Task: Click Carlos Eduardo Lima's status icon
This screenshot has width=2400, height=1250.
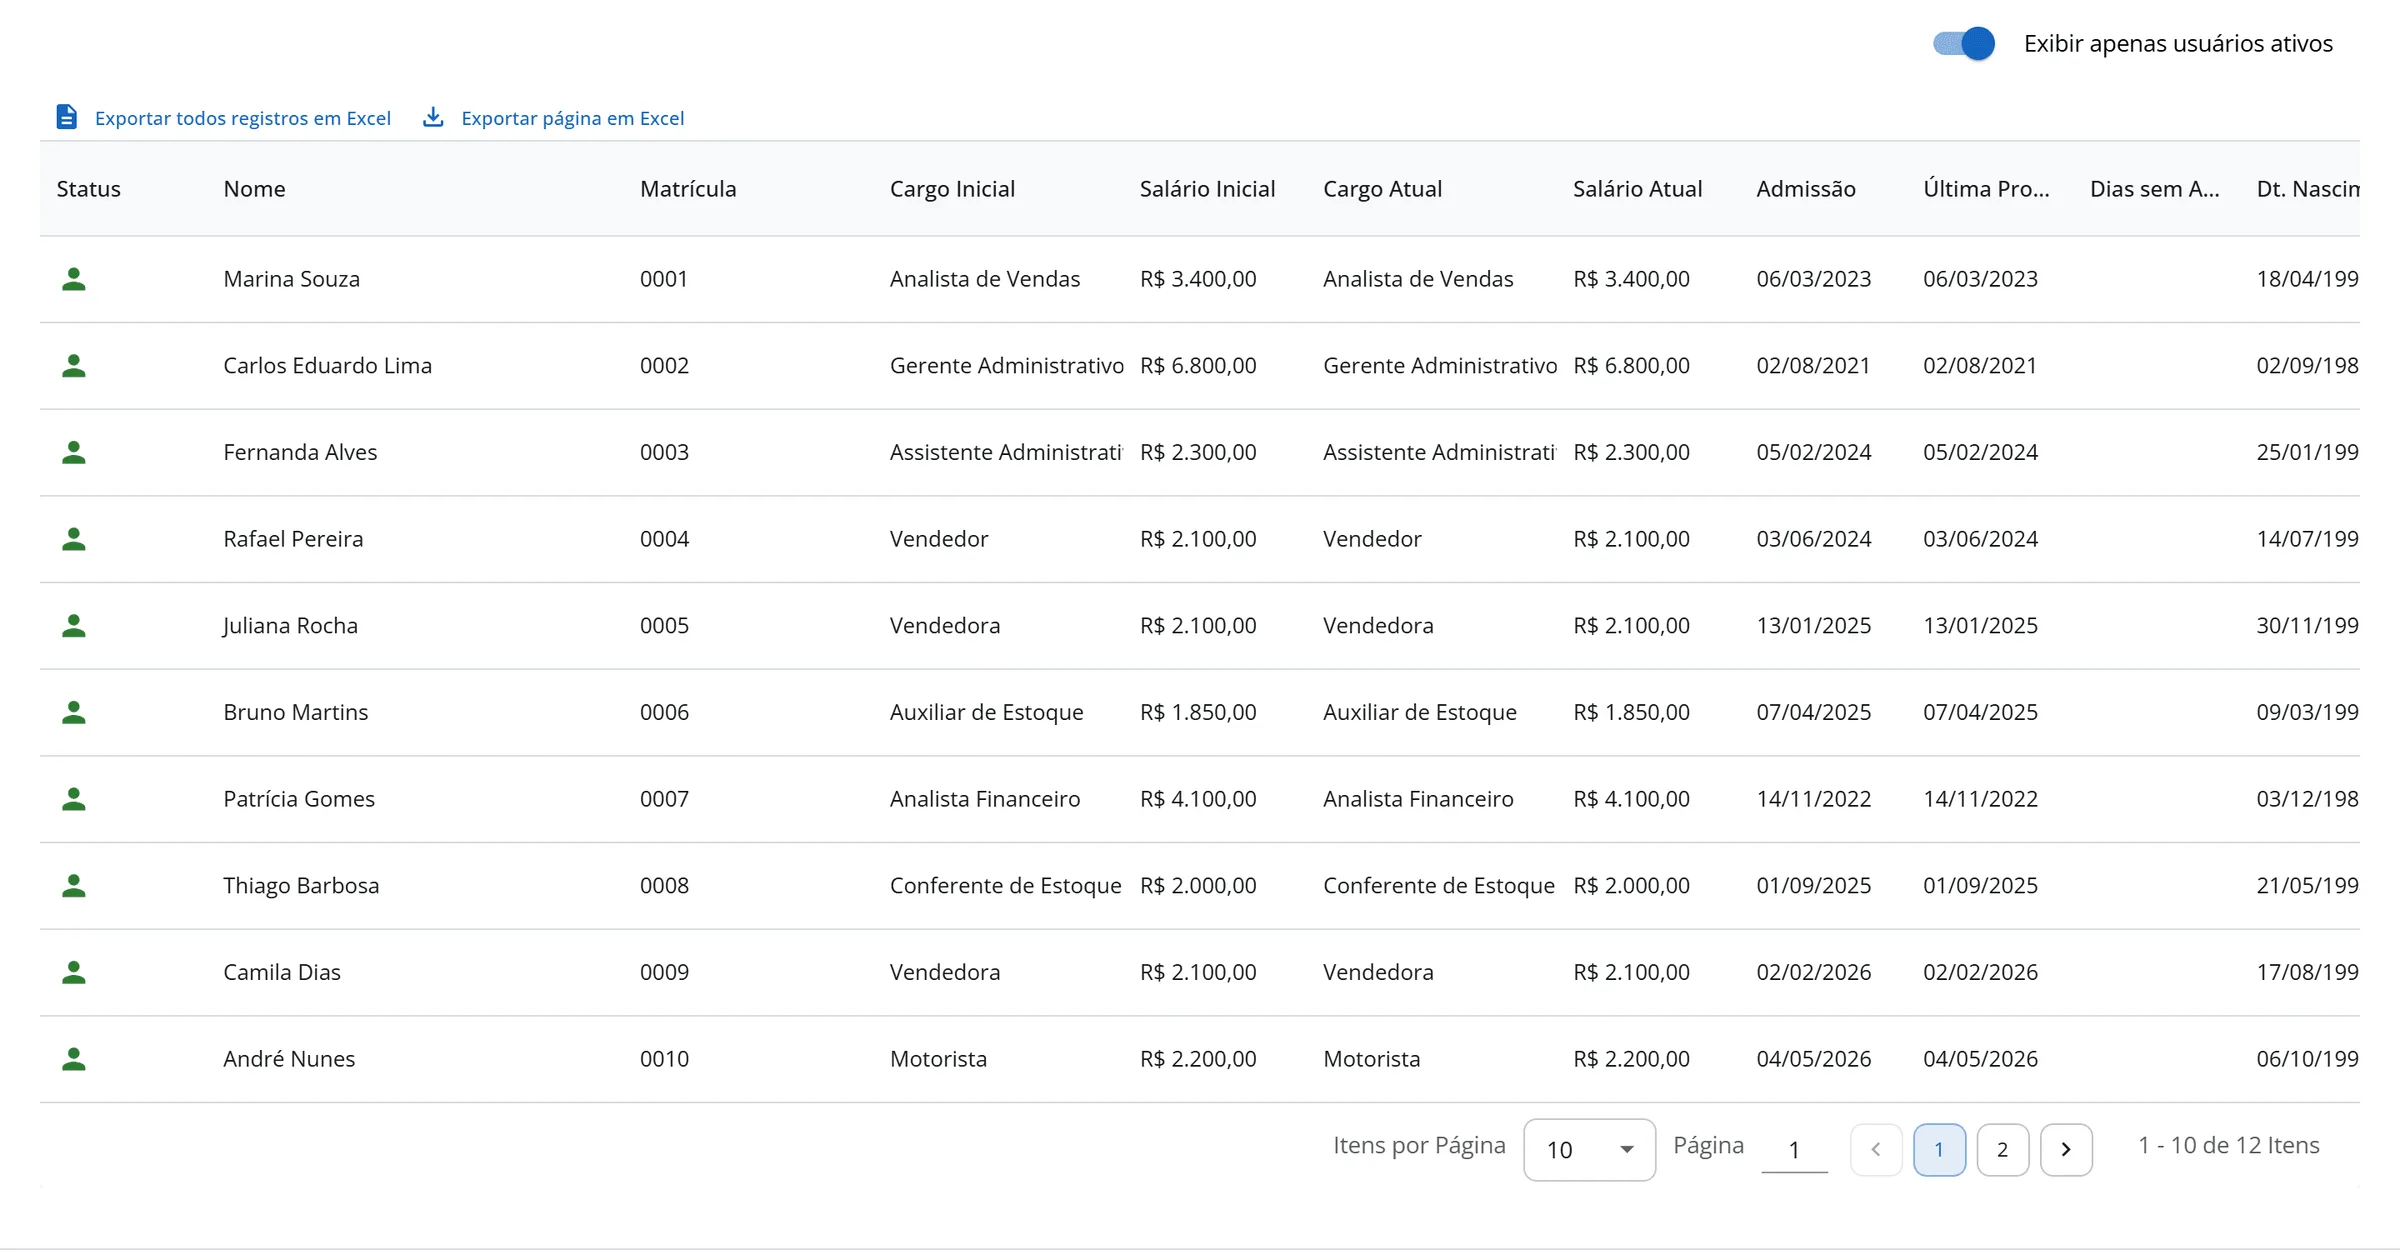Action: click(74, 366)
